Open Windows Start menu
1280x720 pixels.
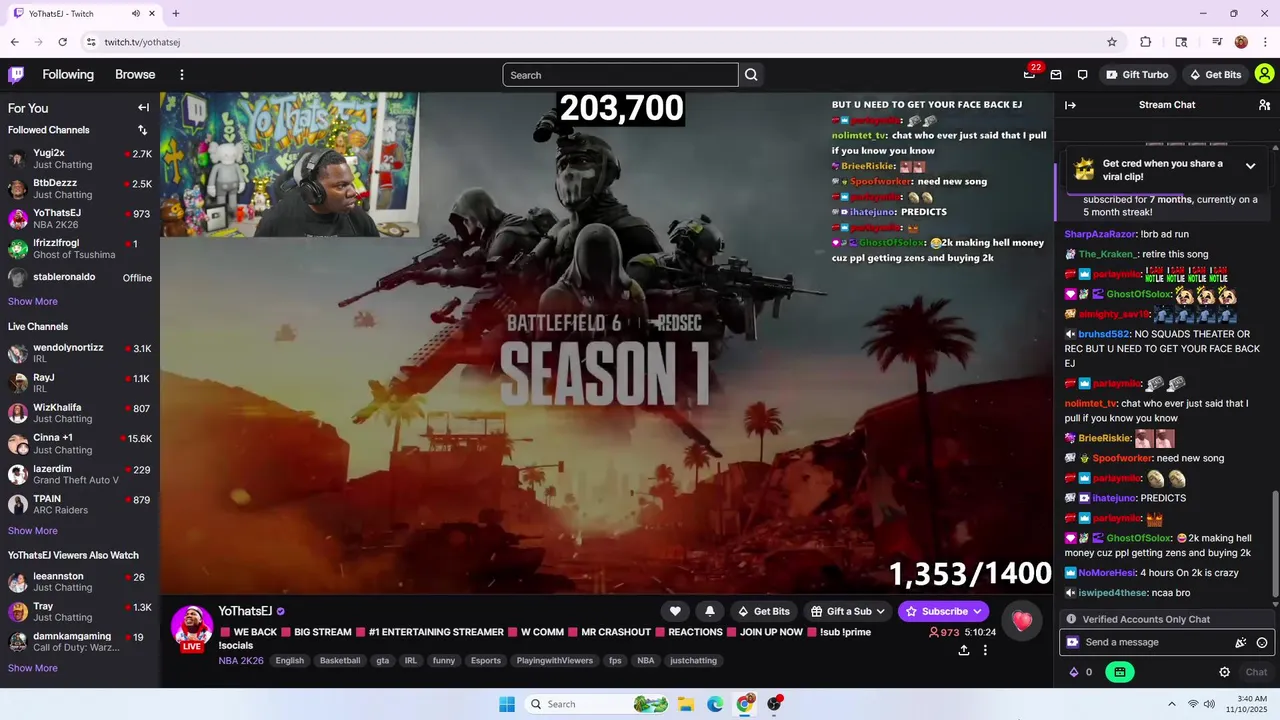[x=507, y=704]
